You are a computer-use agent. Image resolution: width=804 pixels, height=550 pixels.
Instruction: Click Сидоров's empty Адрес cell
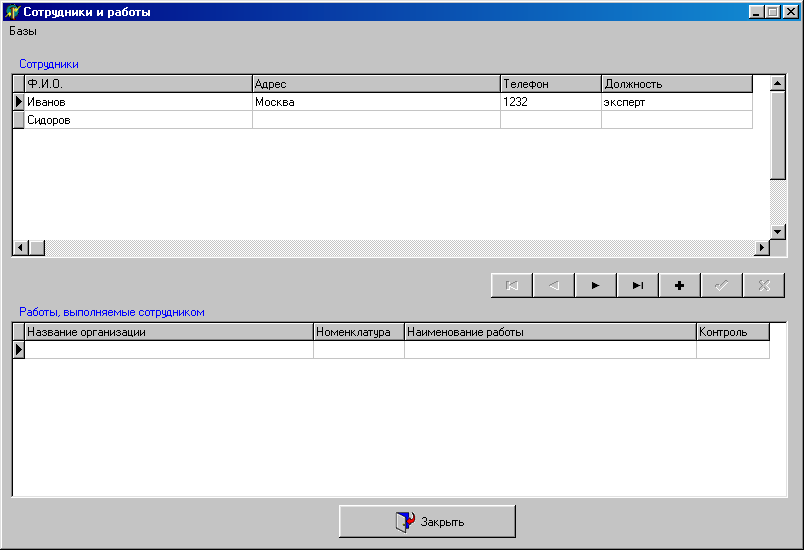[376, 120]
